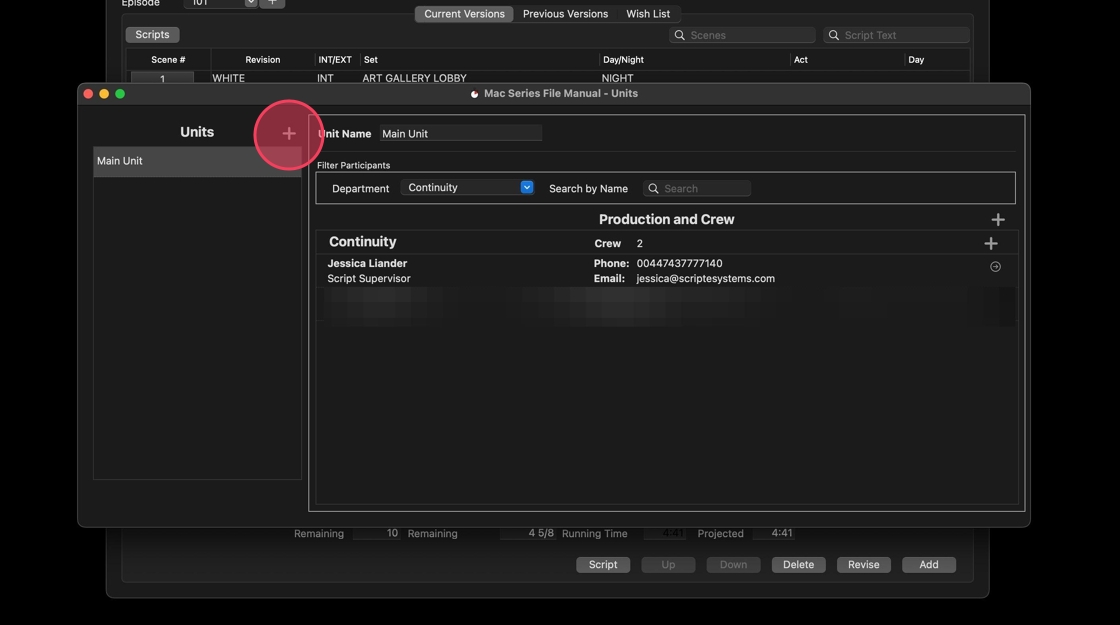Open Jessica Liander details arrow icon

tap(995, 267)
